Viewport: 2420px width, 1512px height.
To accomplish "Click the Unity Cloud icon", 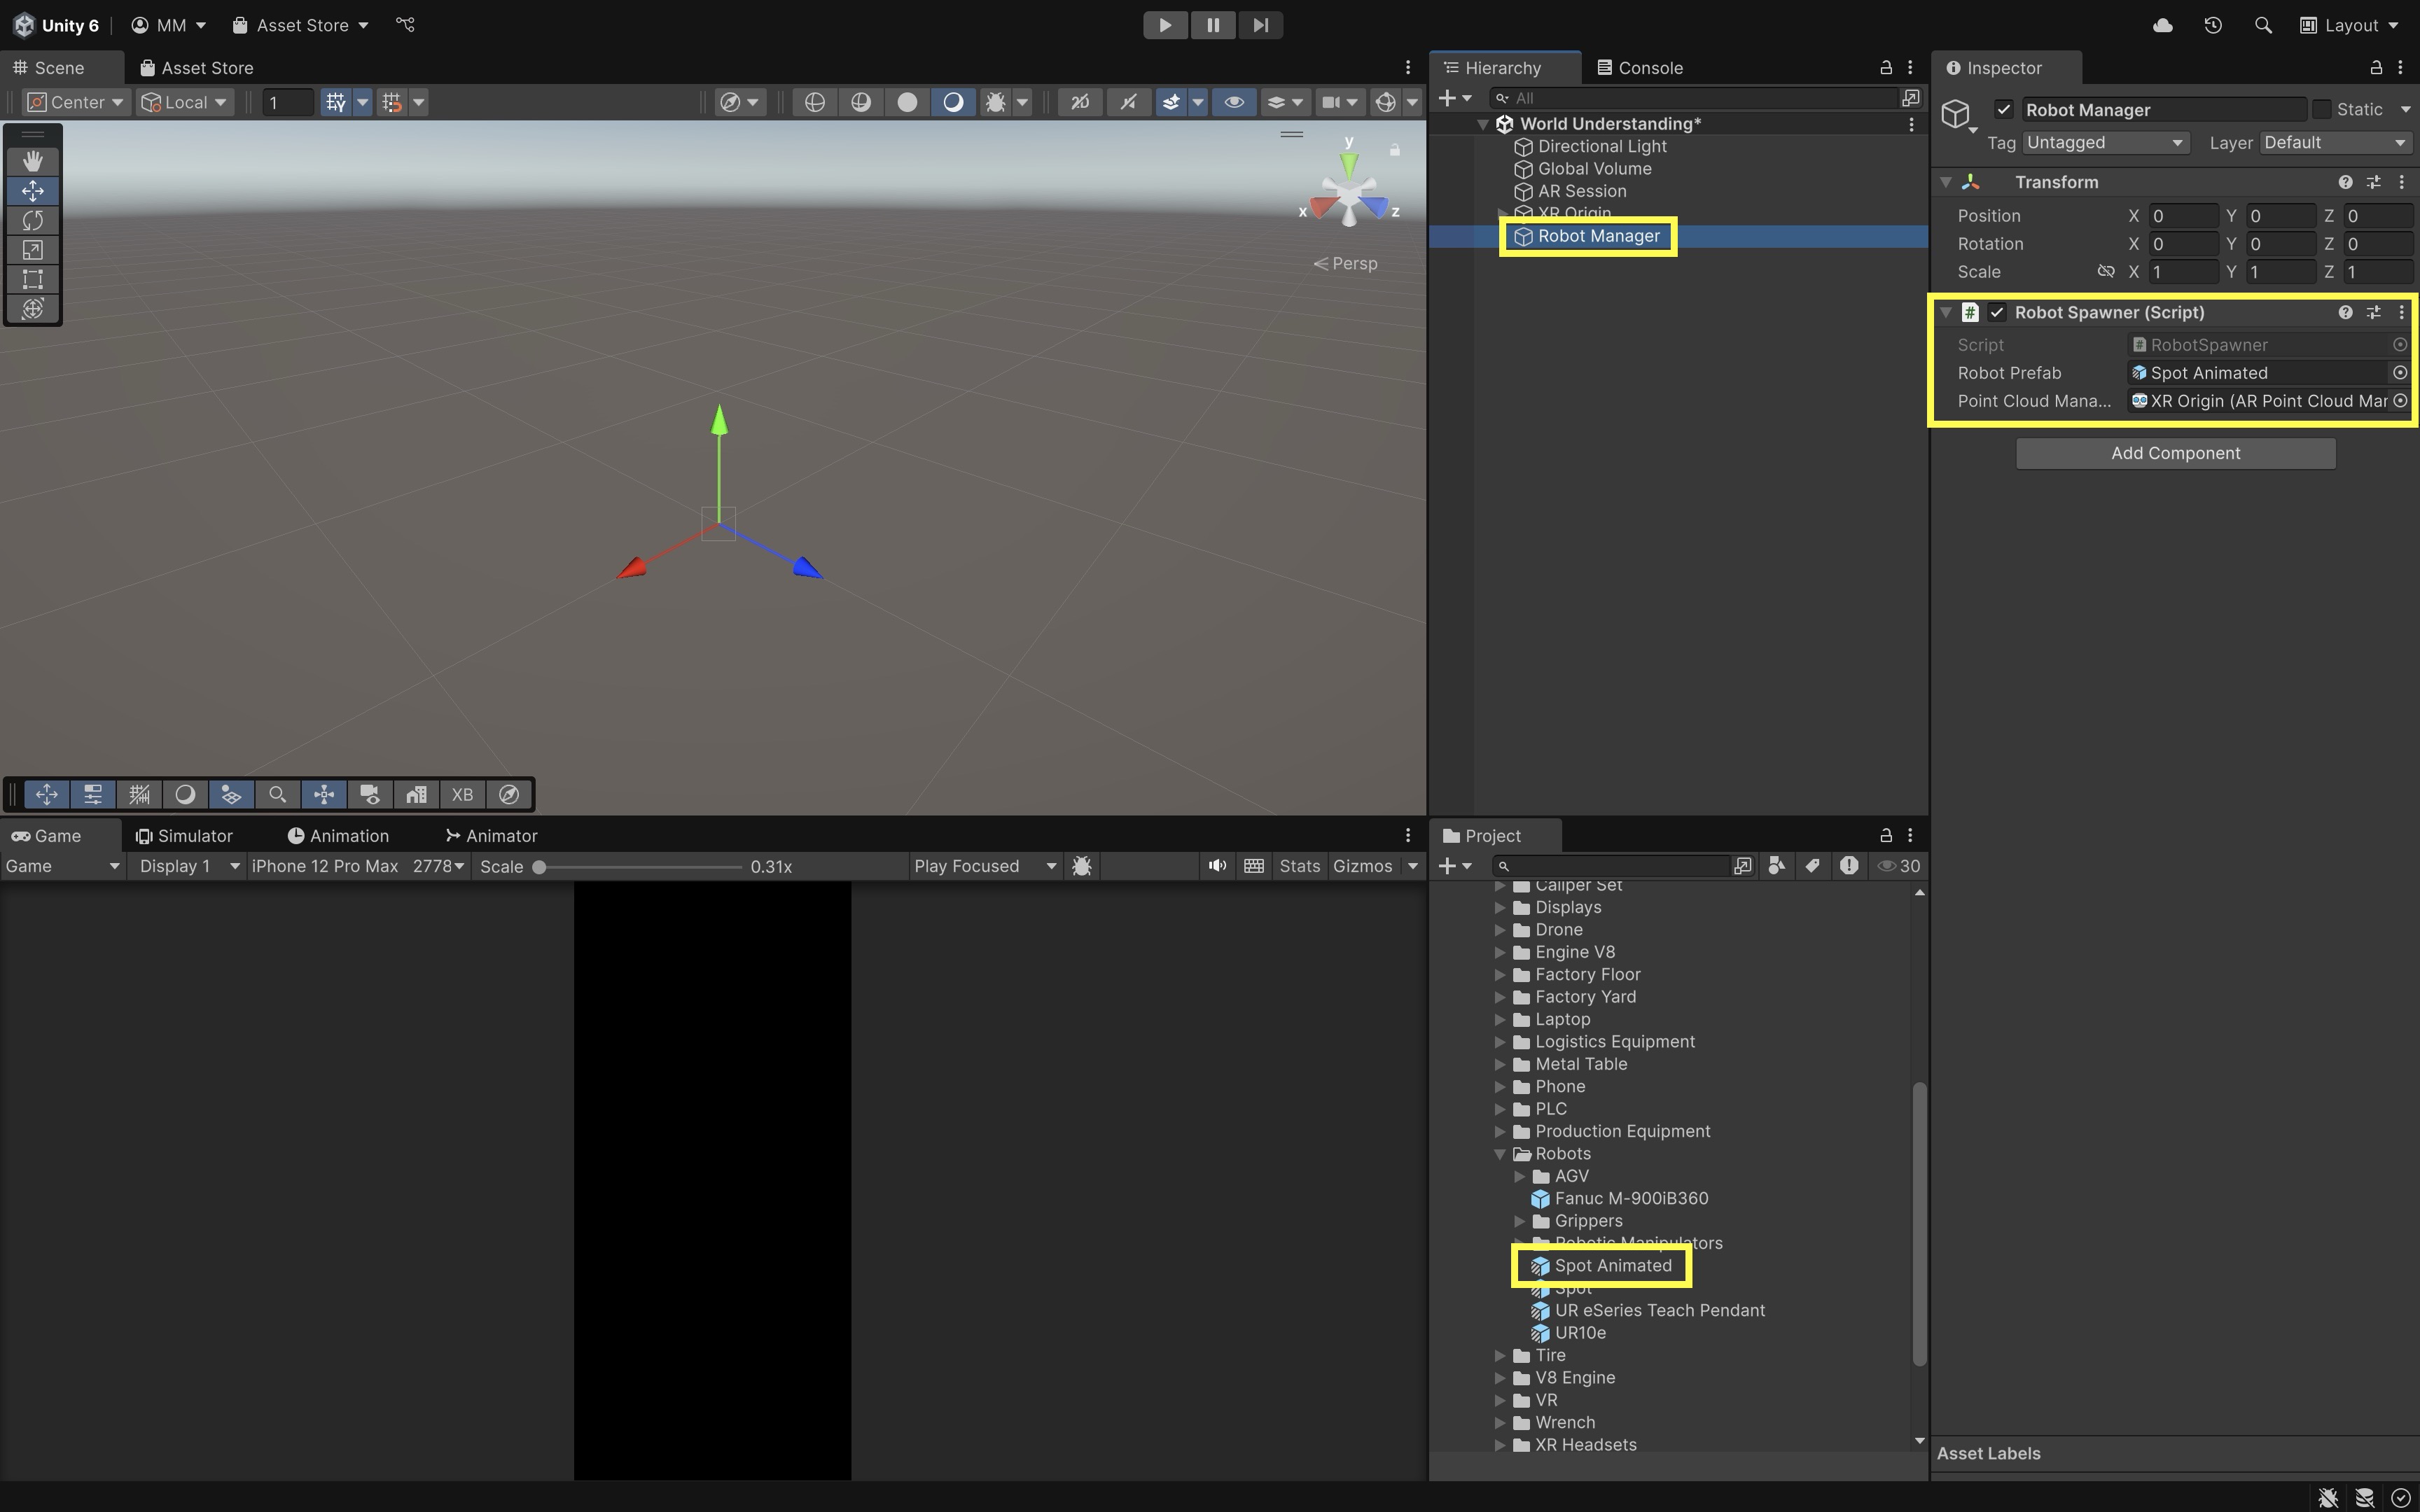I will click(x=2162, y=25).
